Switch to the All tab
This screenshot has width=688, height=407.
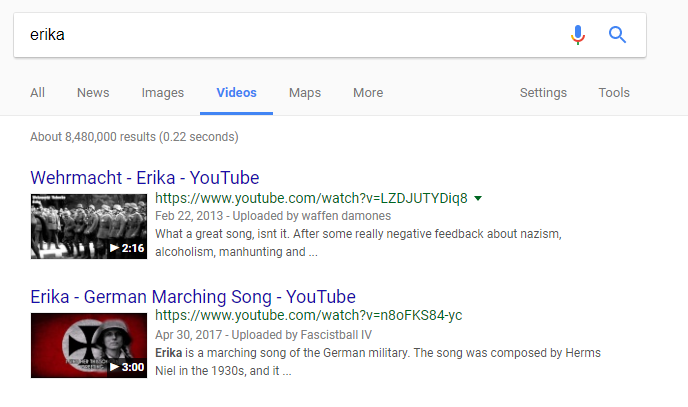click(x=37, y=93)
